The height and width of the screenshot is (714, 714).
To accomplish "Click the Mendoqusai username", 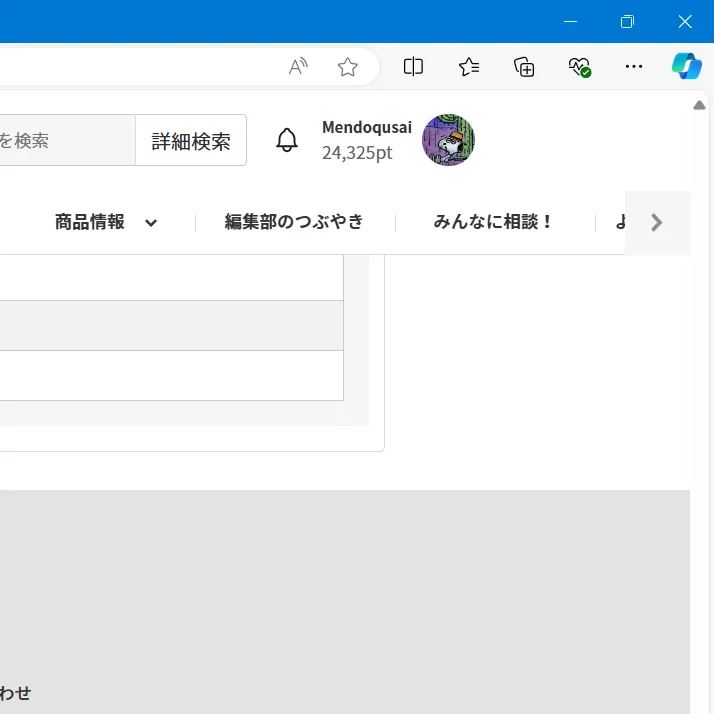I will pyautogui.click(x=366, y=127).
